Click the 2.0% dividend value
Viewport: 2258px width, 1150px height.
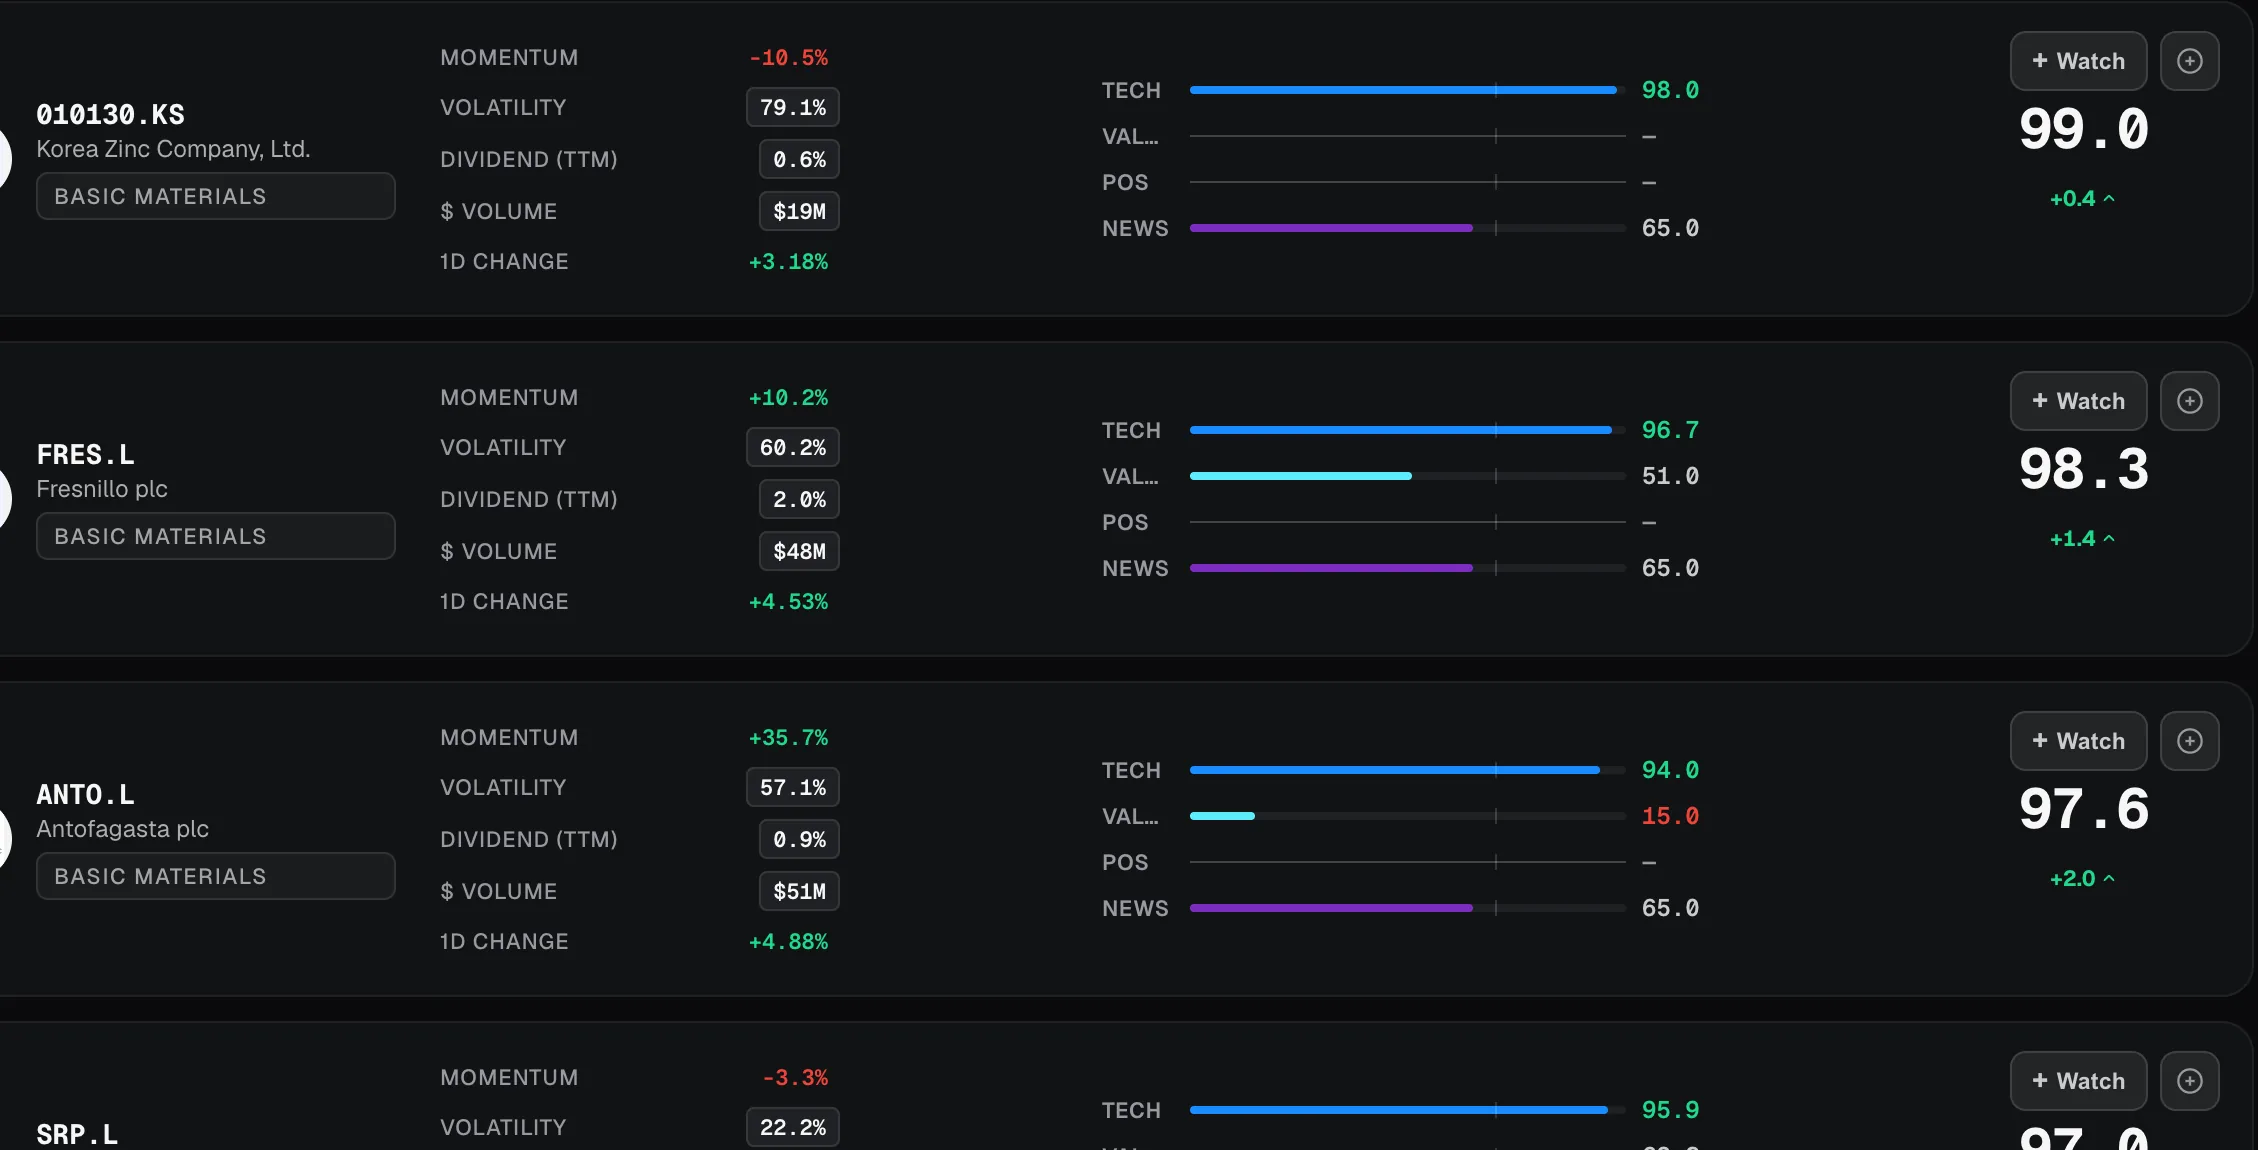799,499
